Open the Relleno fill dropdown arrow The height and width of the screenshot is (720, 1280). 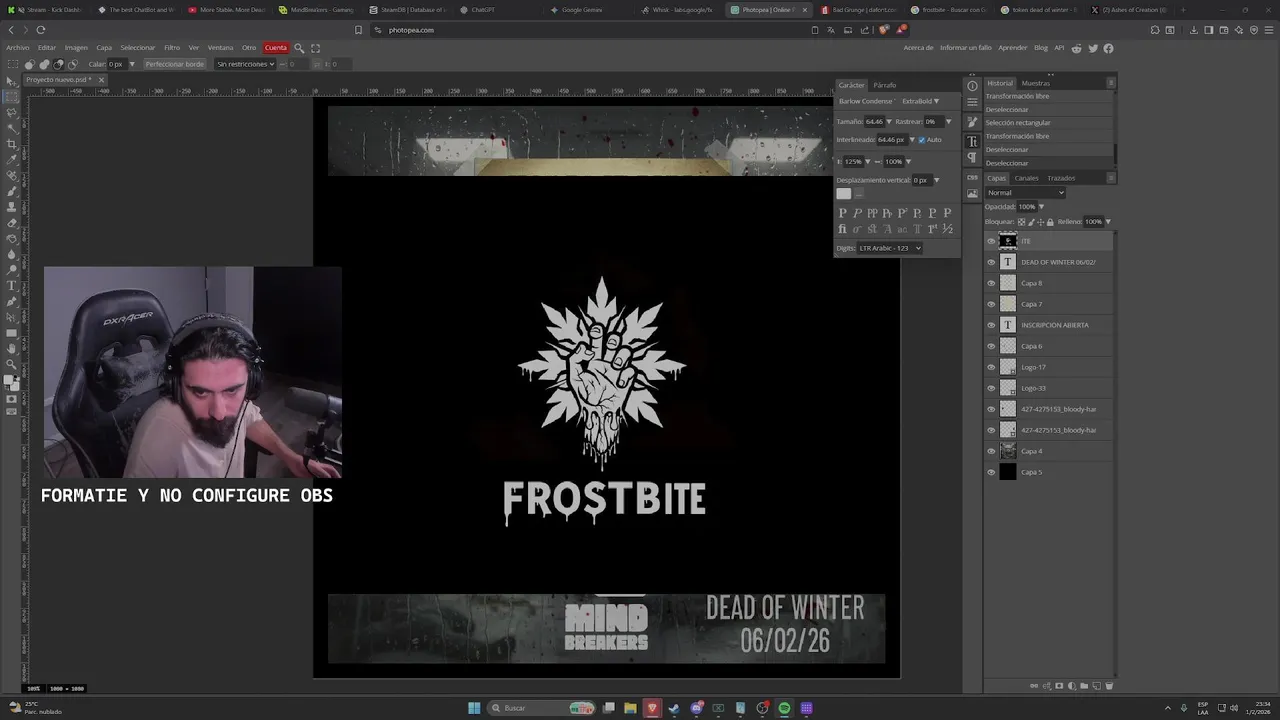point(1108,221)
